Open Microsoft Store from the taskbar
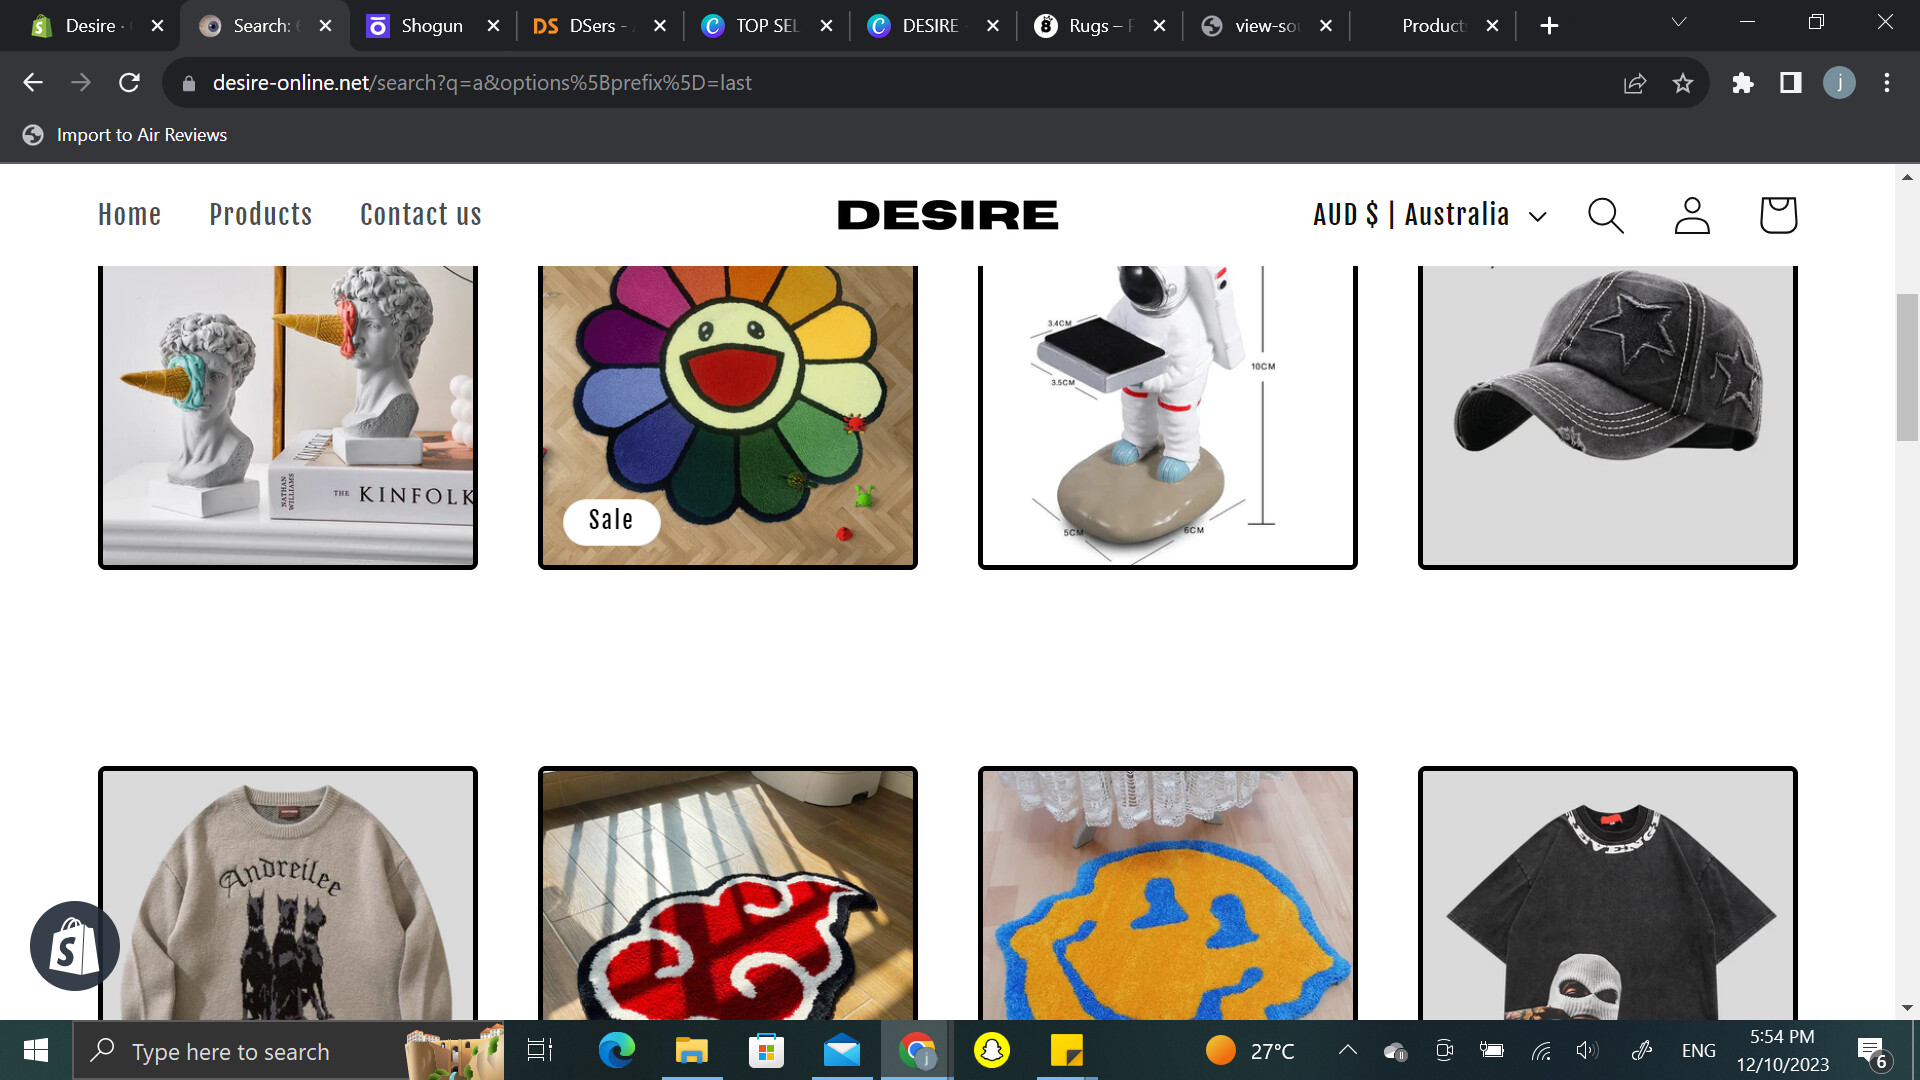The image size is (1920, 1080). [766, 1051]
